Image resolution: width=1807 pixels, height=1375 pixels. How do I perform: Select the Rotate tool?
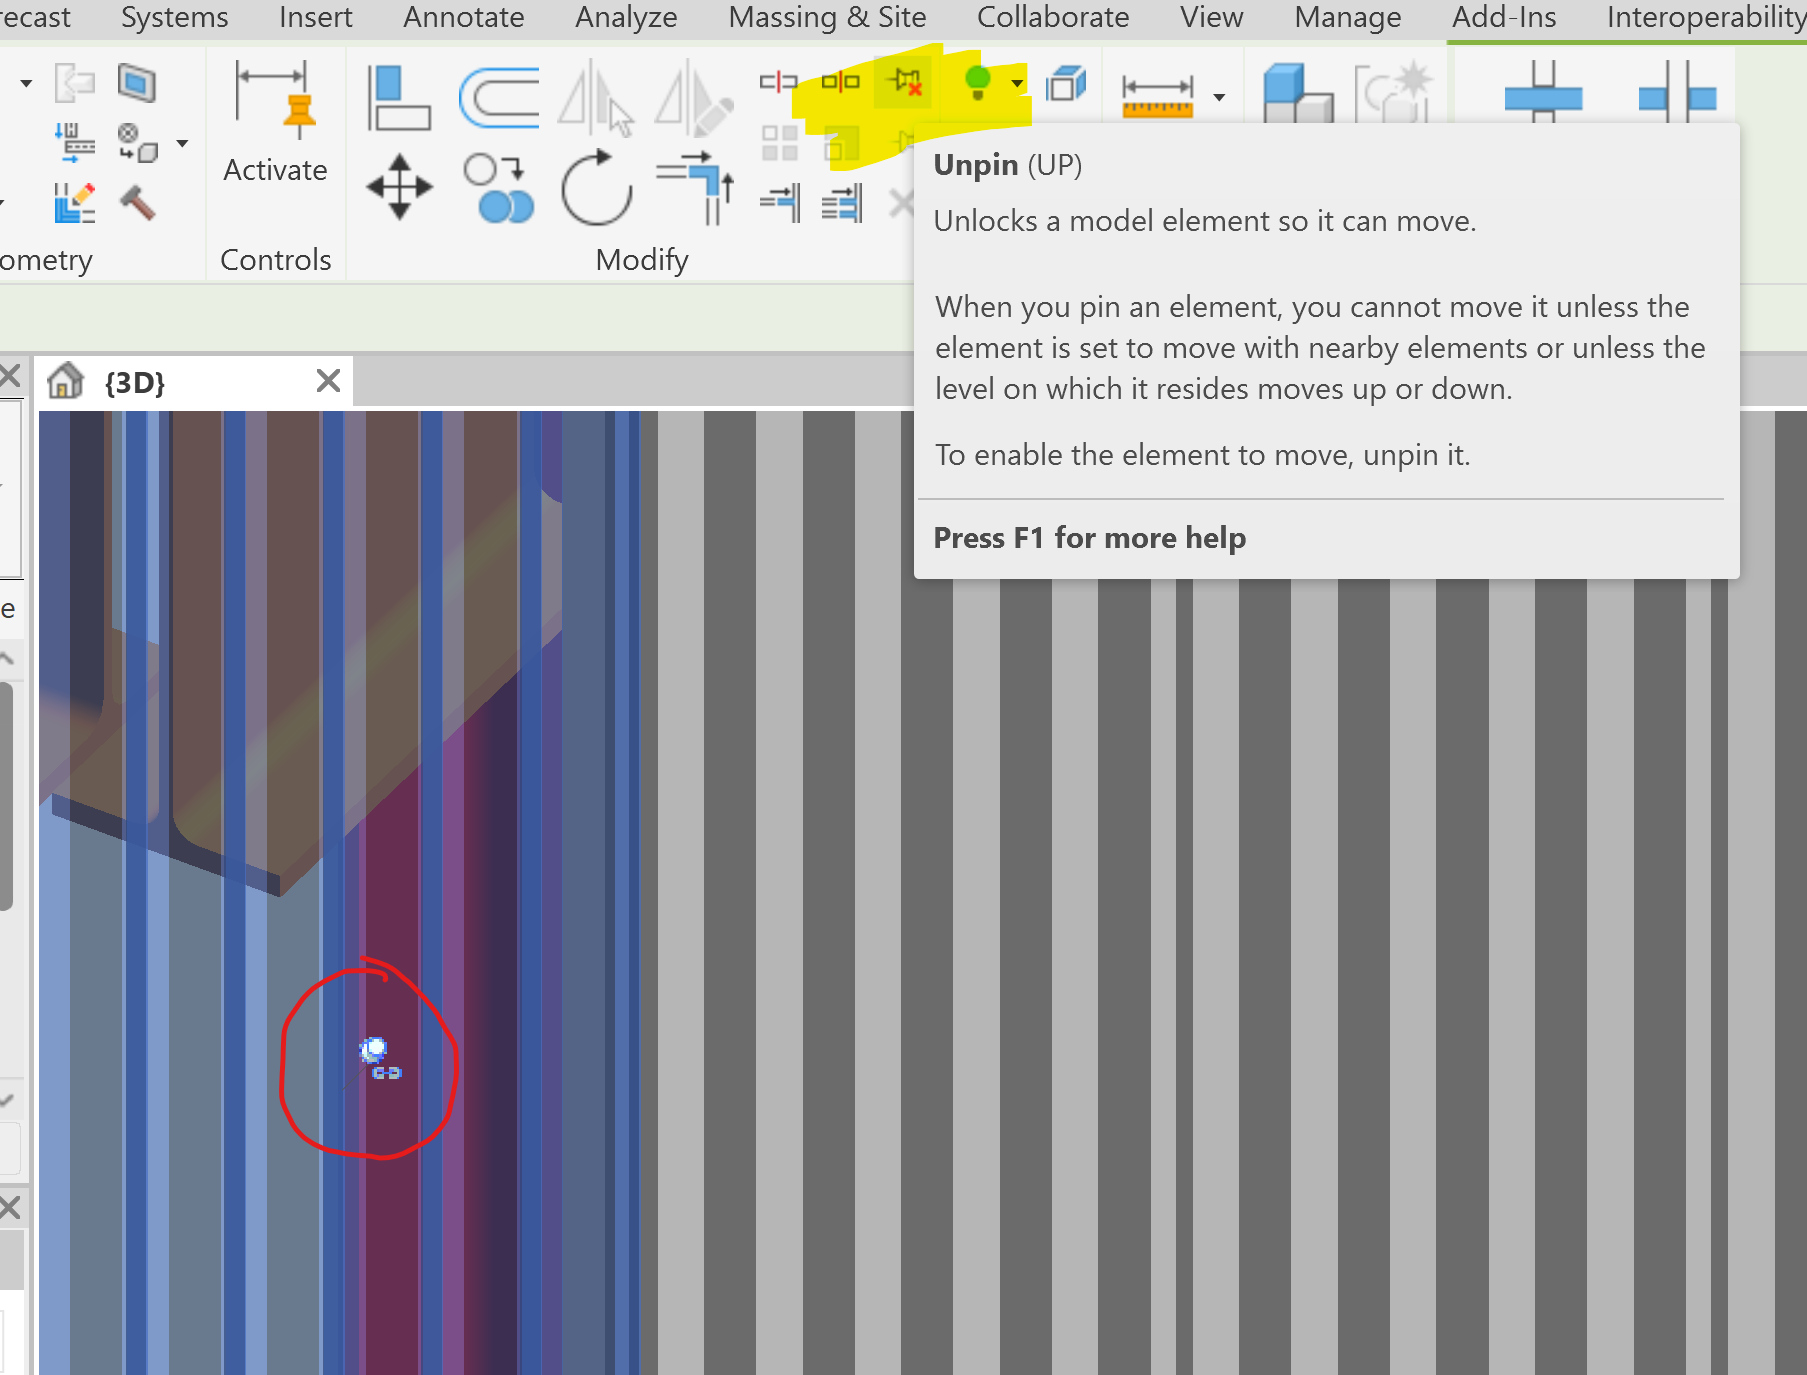click(x=597, y=186)
